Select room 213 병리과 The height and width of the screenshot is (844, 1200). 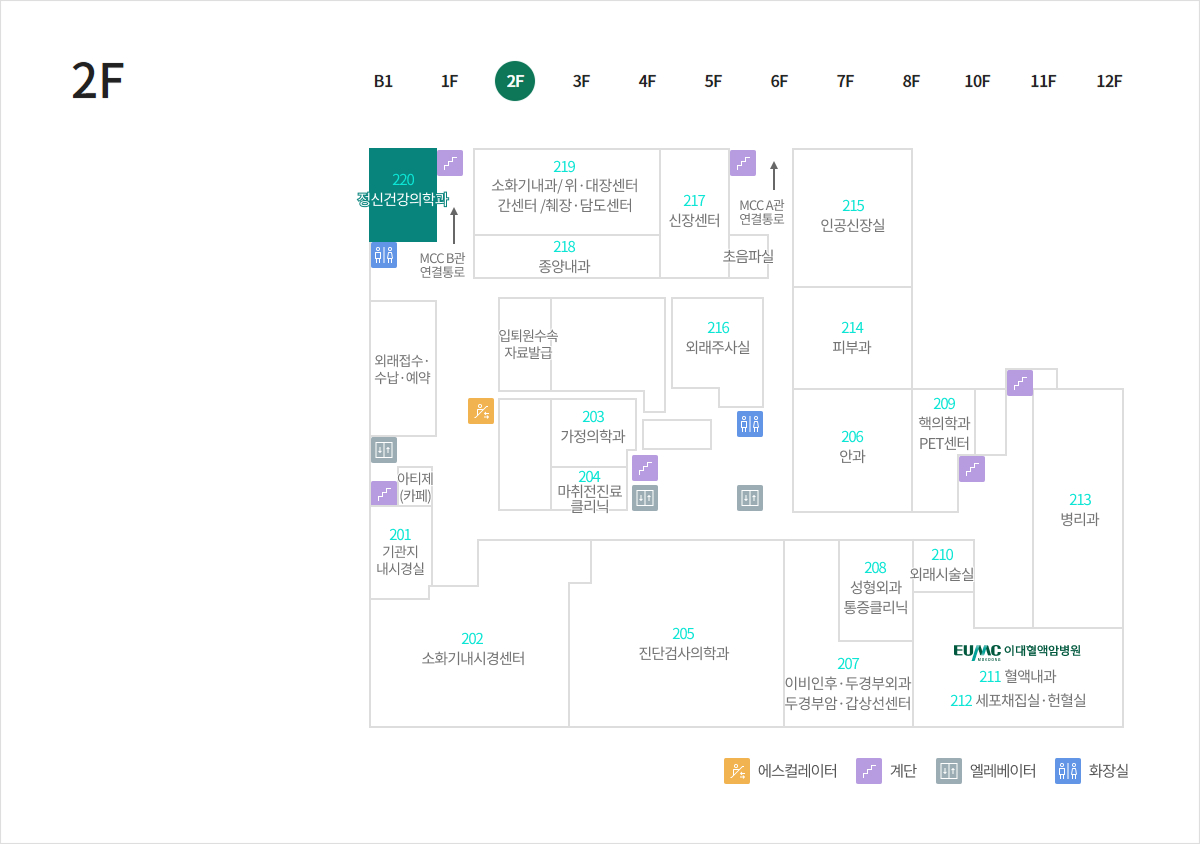click(x=1079, y=509)
